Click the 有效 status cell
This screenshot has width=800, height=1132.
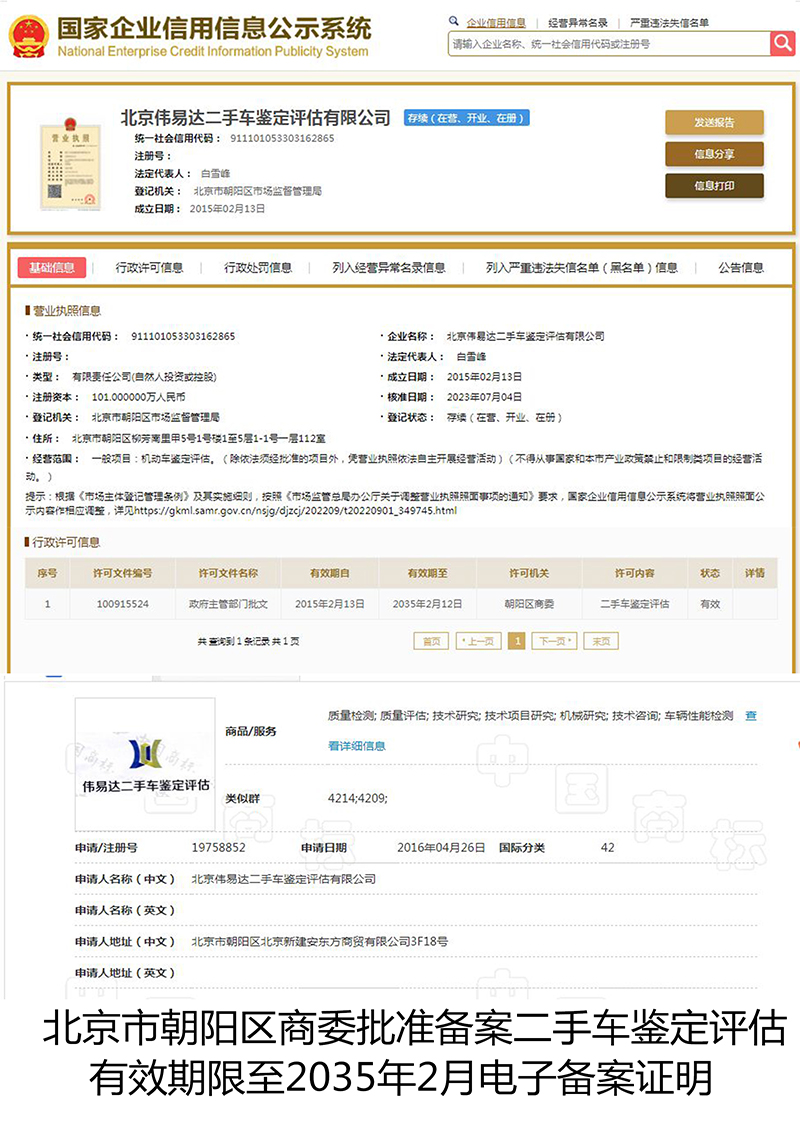tap(710, 604)
